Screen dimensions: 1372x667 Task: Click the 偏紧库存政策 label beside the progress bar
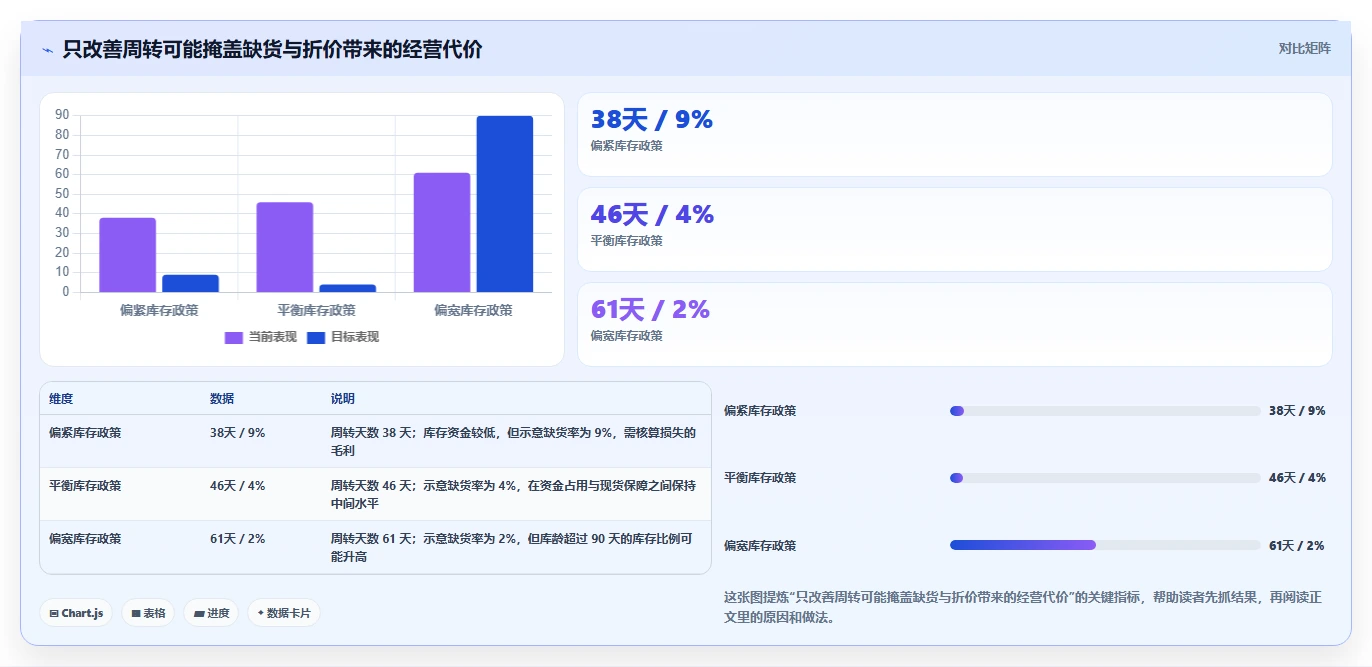[x=760, y=411]
